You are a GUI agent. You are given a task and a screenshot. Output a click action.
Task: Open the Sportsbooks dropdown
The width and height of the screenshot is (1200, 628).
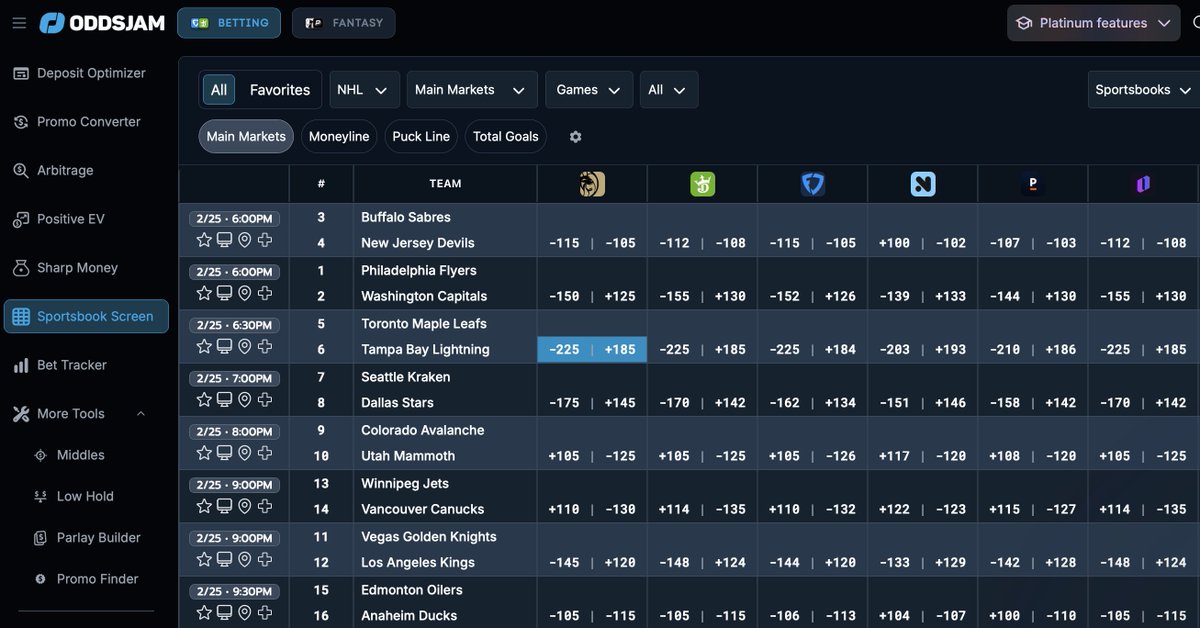coord(1142,89)
